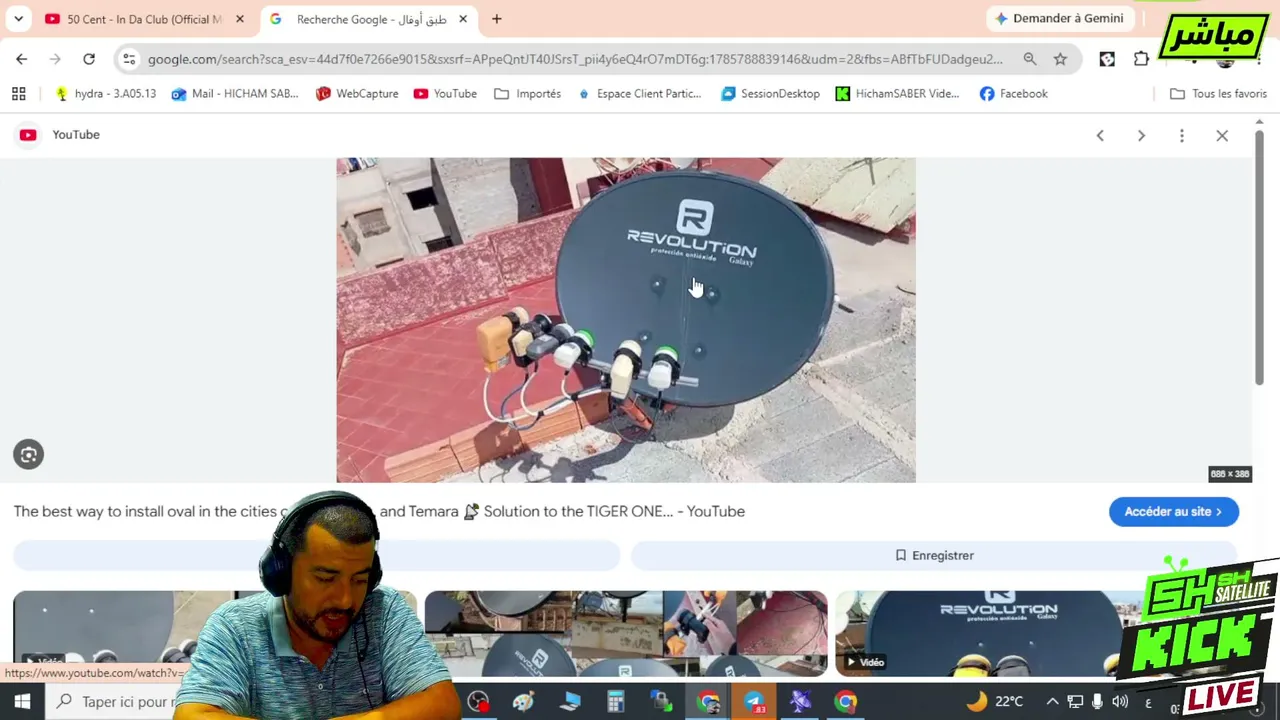Show the previous image result
The width and height of the screenshot is (1280, 720).
[x=1100, y=135]
